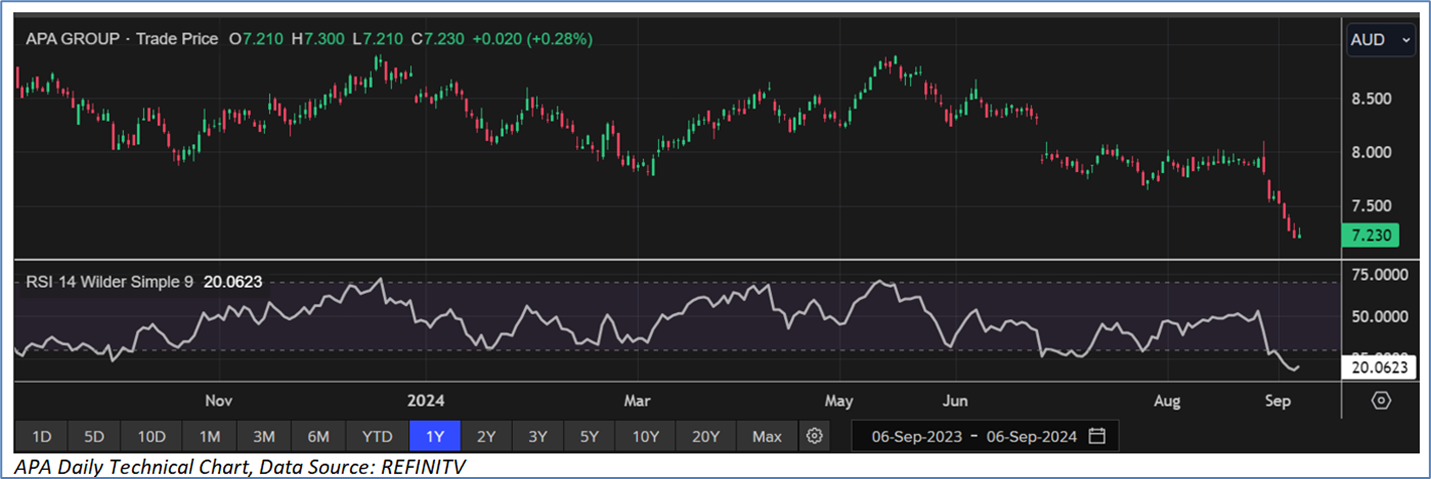
Task: Click the +0.020 (+0.28%) change value
Action: pos(532,39)
